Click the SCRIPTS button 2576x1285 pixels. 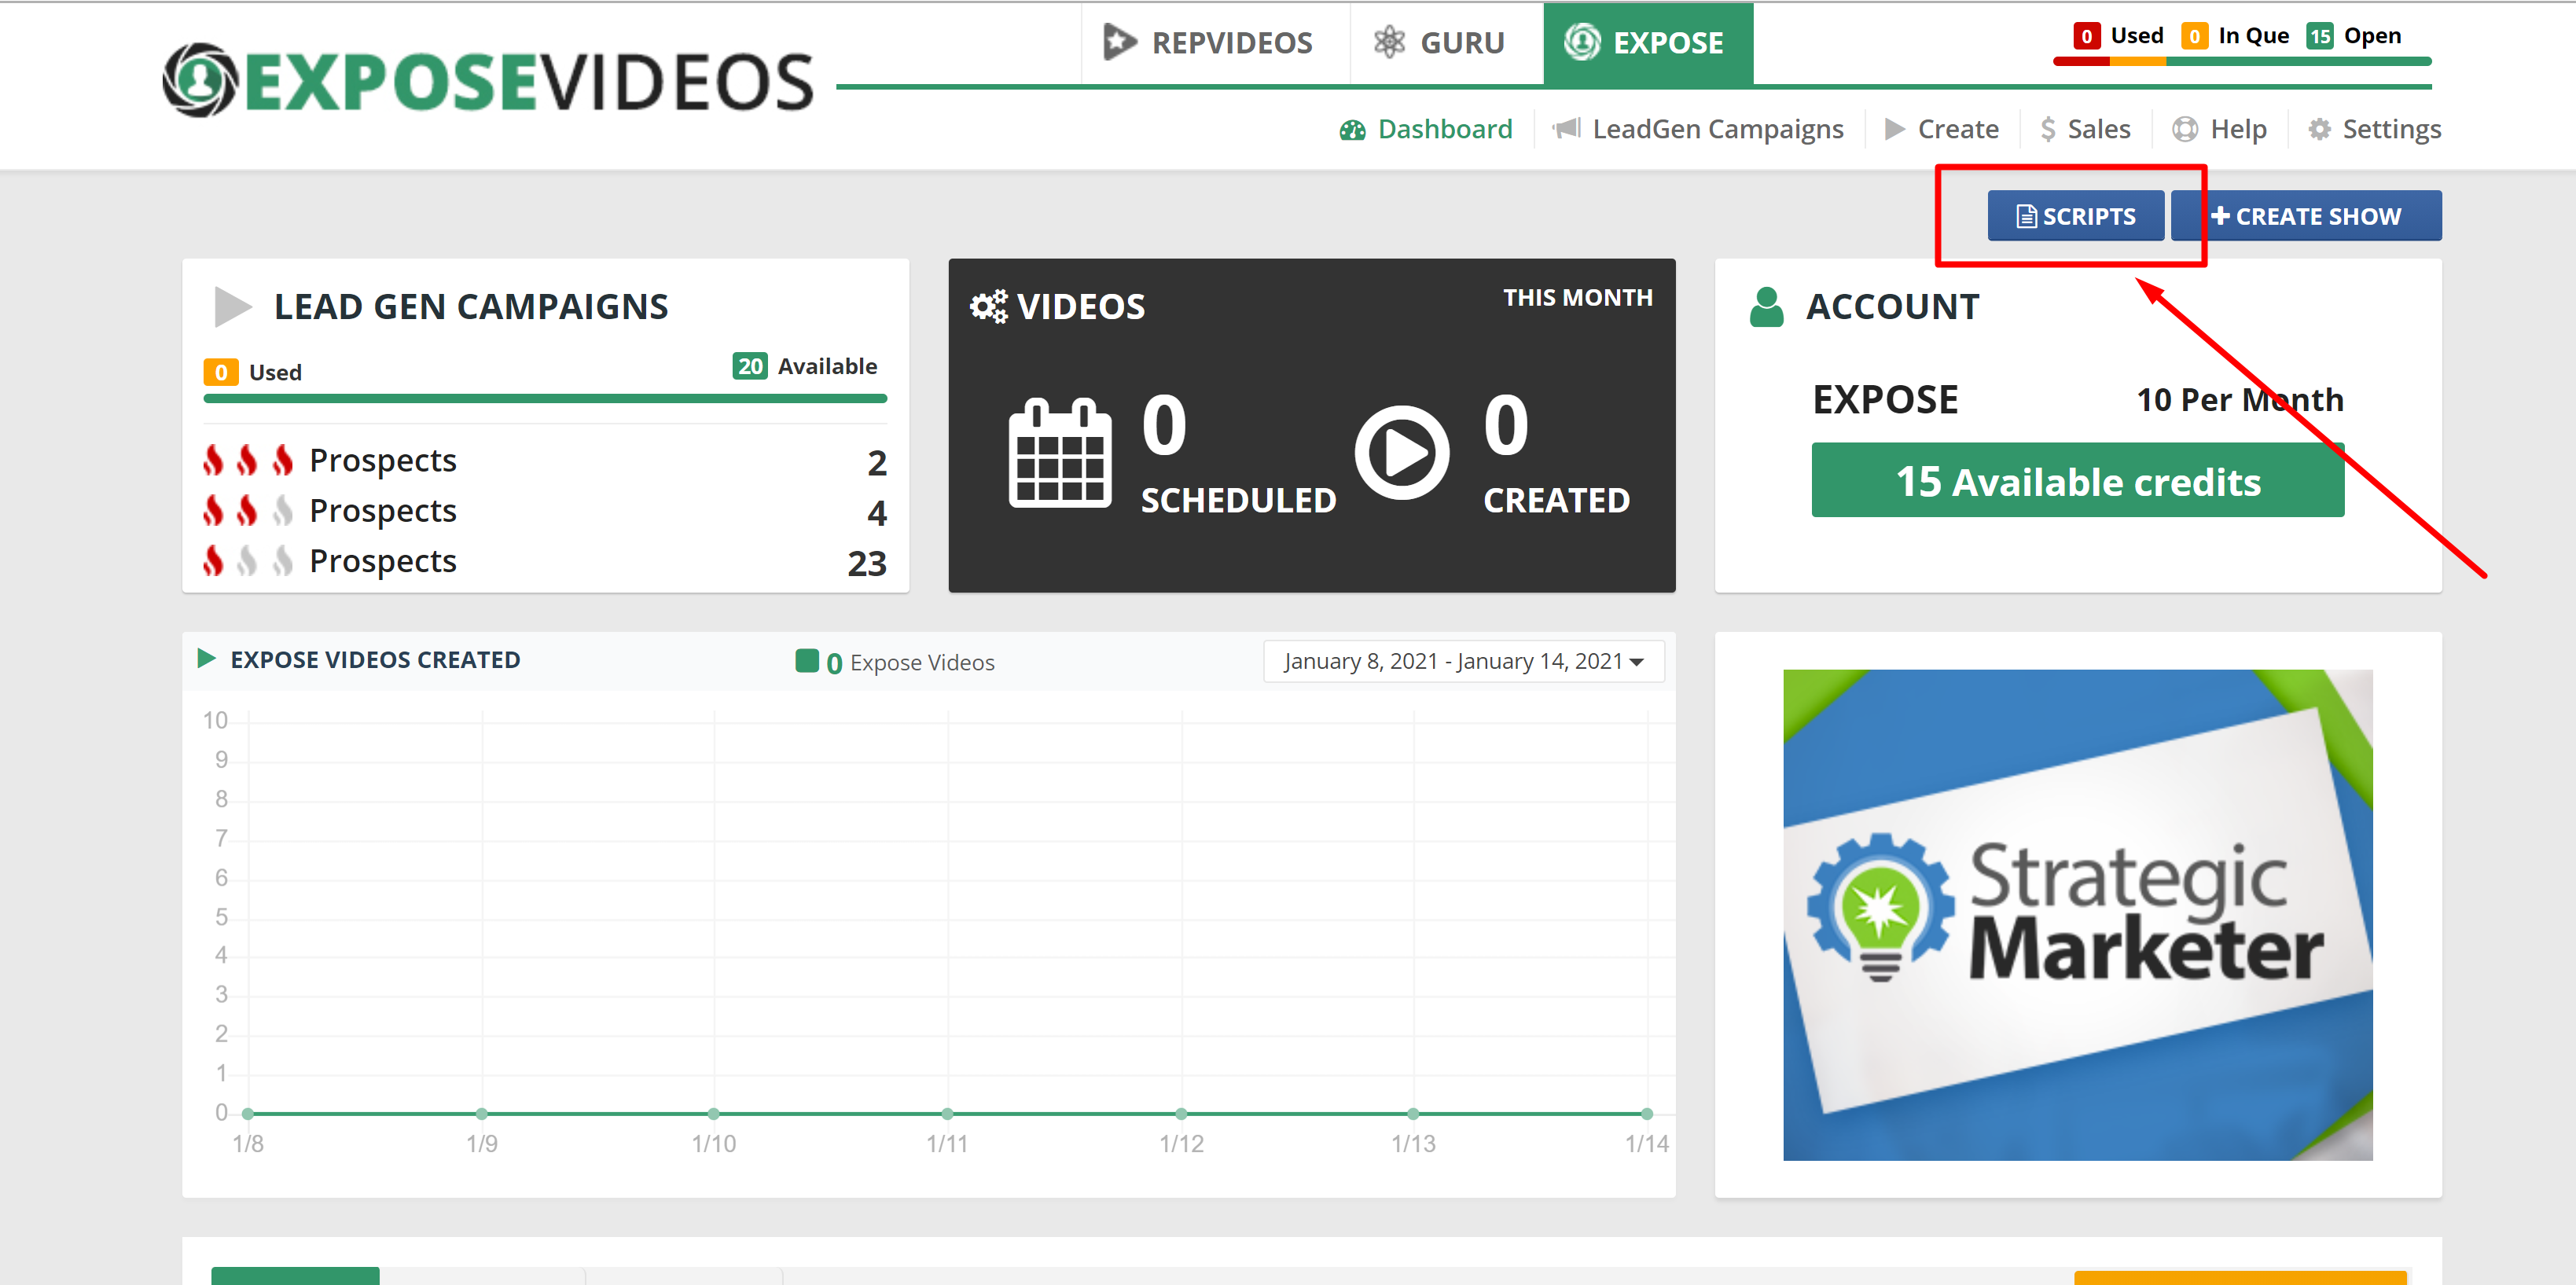point(2075,216)
